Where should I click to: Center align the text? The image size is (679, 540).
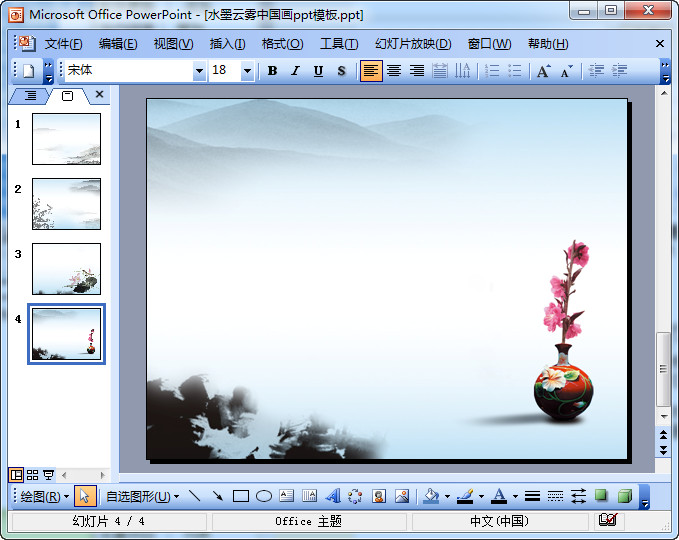[394, 71]
